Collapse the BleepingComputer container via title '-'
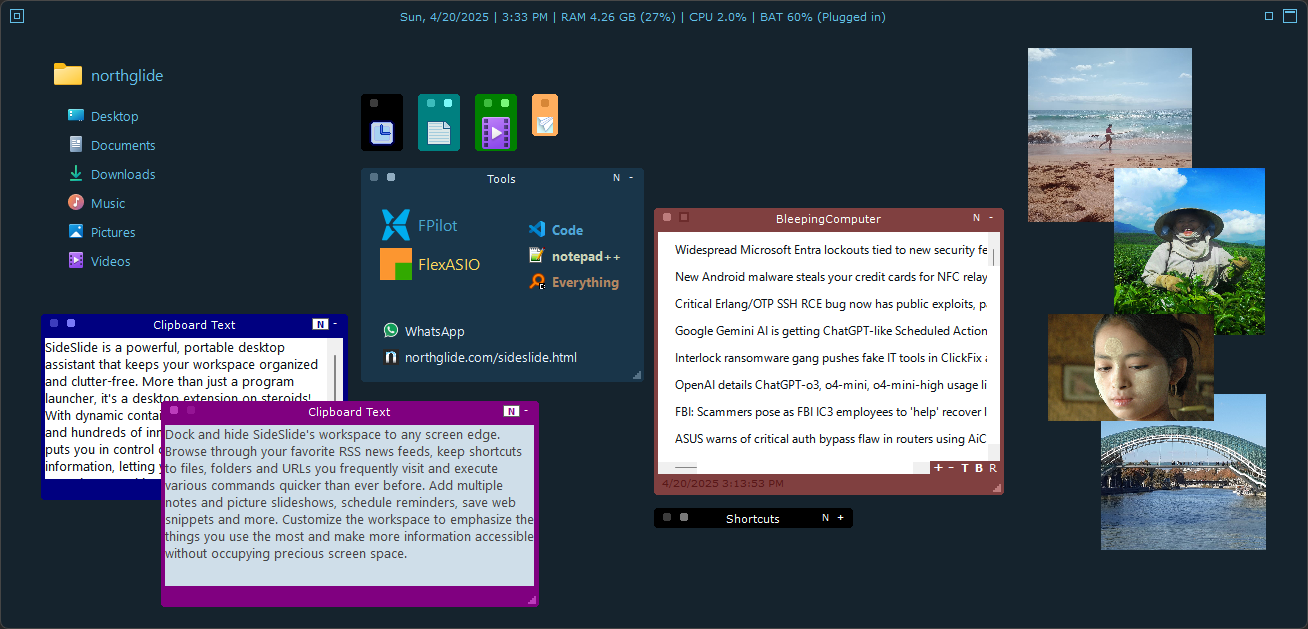The image size is (1308, 629). coord(991,218)
